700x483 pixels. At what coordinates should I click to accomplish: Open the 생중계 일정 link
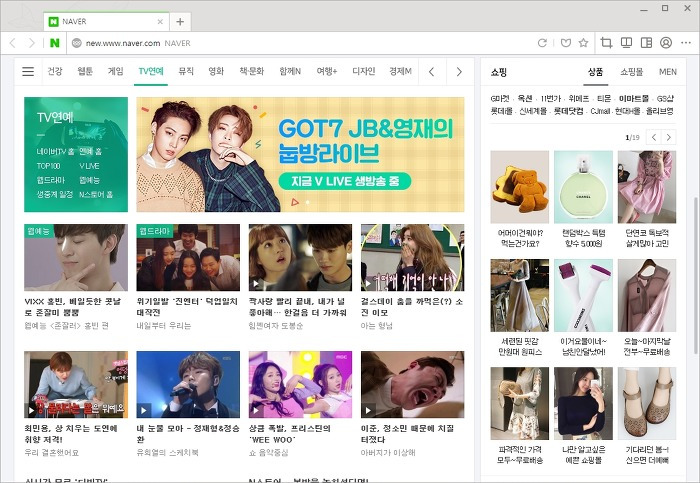[x=54, y=194]
